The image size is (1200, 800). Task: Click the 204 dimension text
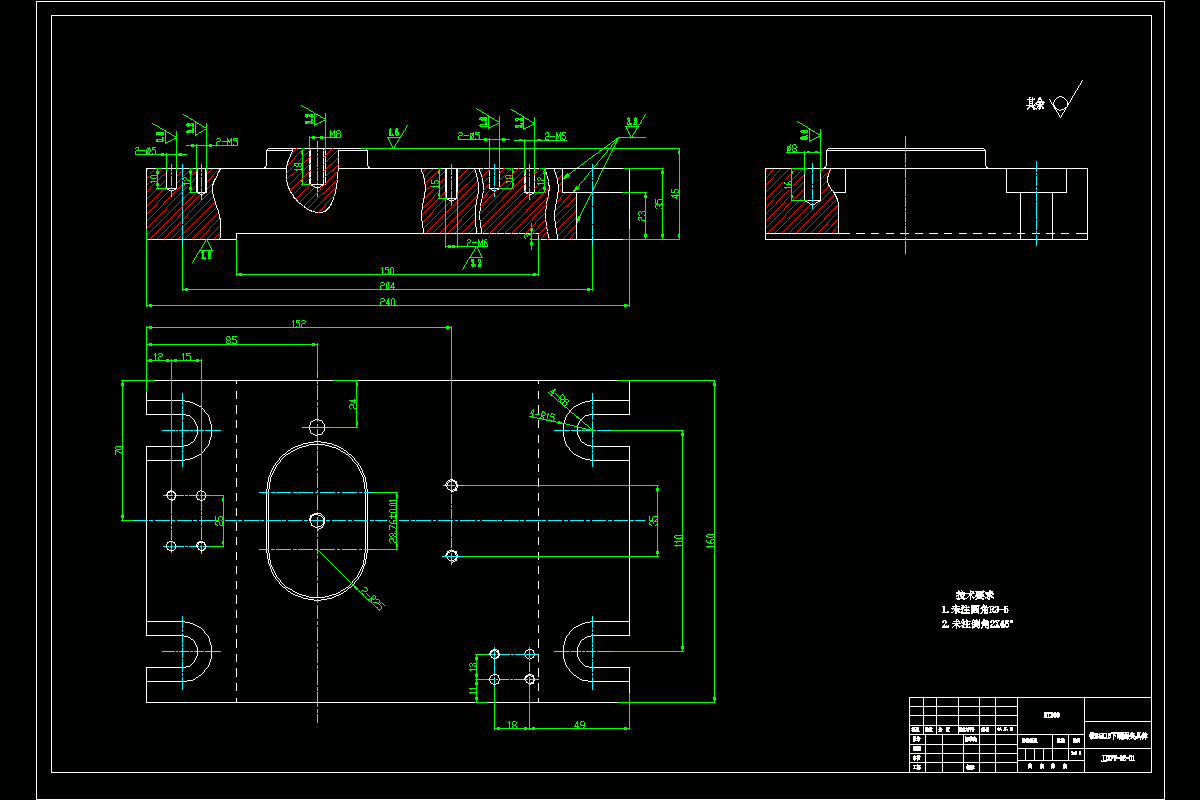coord(387,285)
